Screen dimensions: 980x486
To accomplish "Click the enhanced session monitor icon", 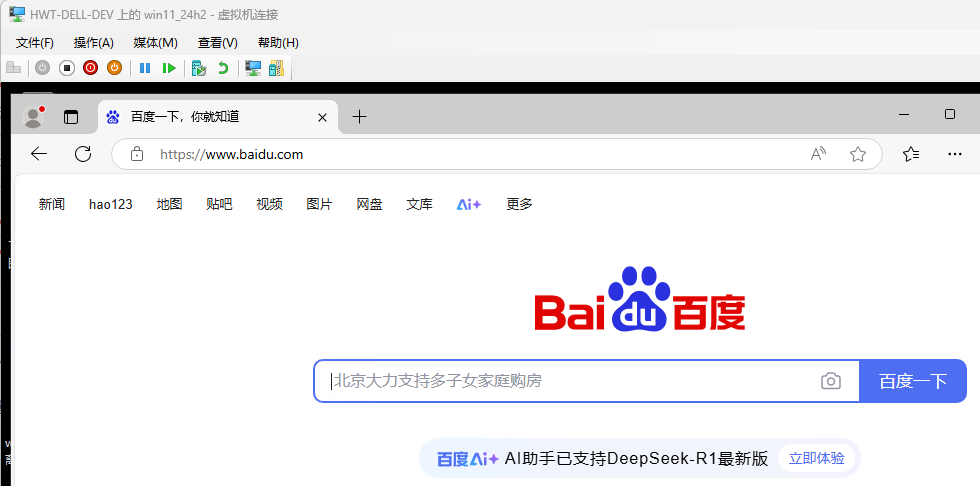I will 252,68.
